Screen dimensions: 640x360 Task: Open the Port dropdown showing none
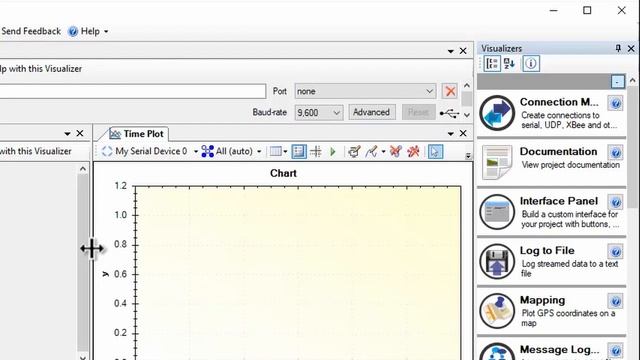click(365, 91)
